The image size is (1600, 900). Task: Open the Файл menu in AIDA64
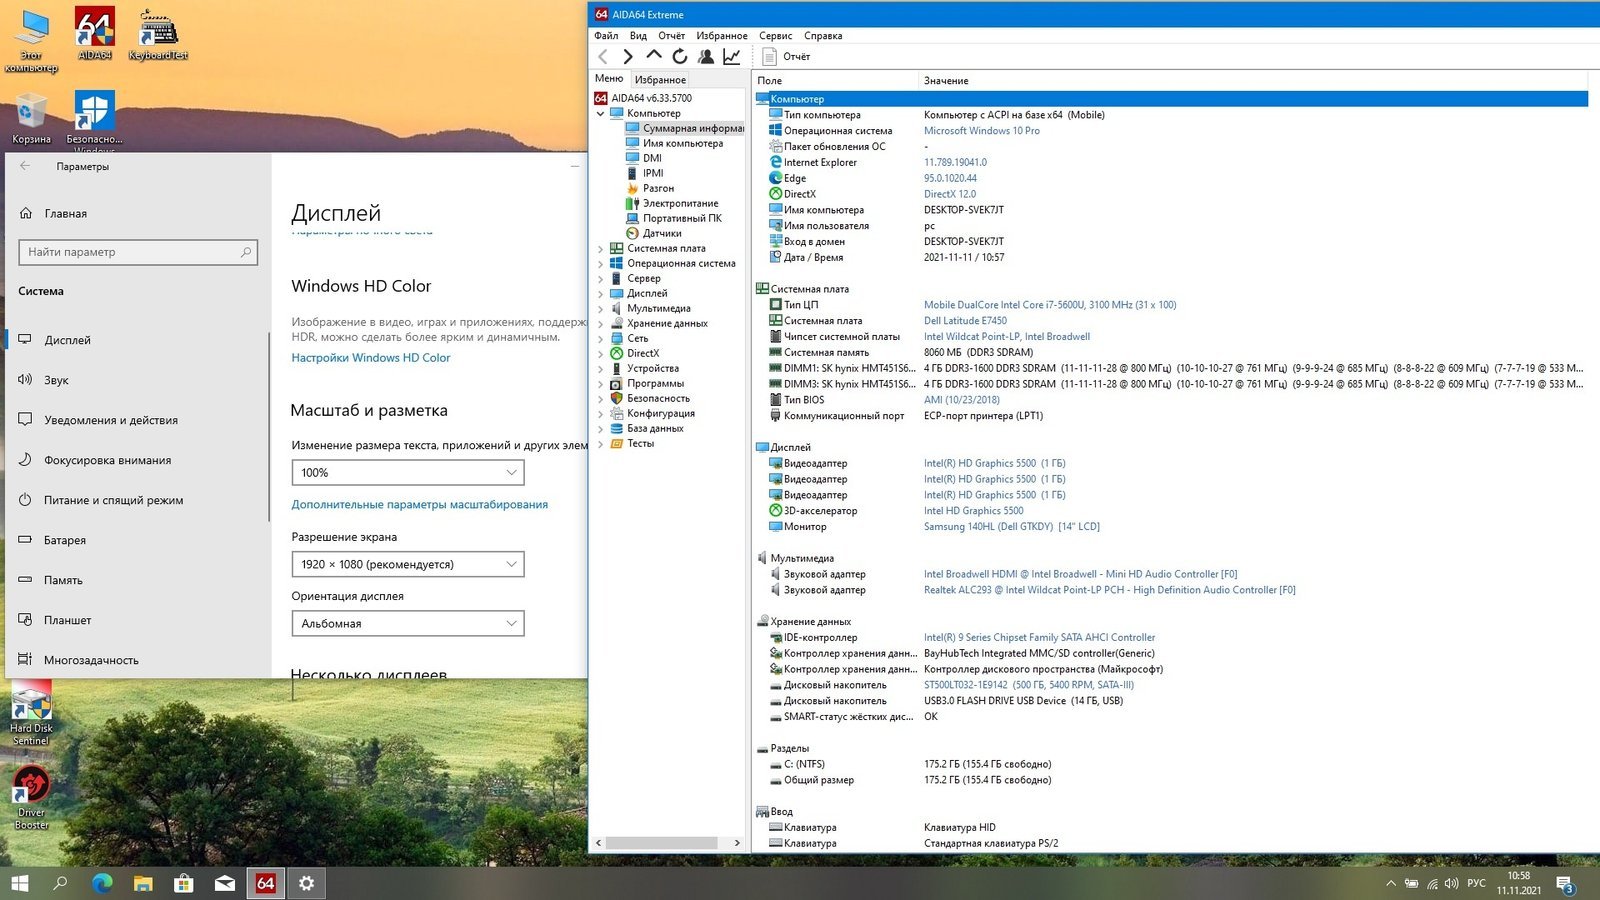coord(606,36)
